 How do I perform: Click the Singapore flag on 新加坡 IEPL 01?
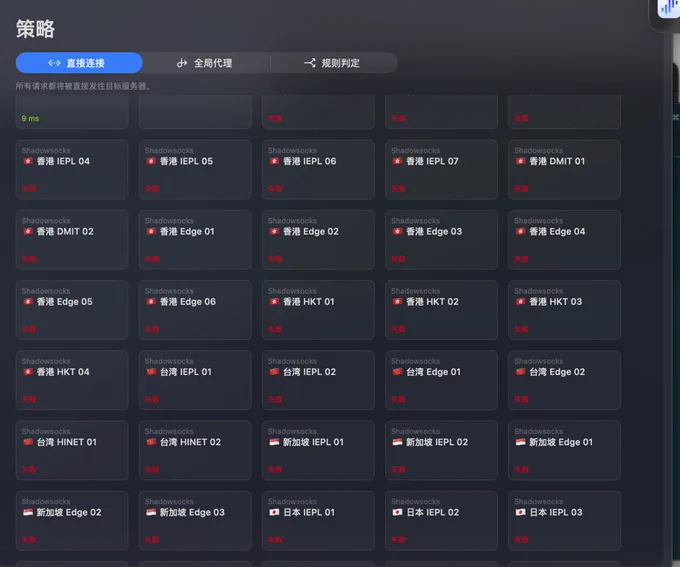pyautogui.click(x=274, y=442)
